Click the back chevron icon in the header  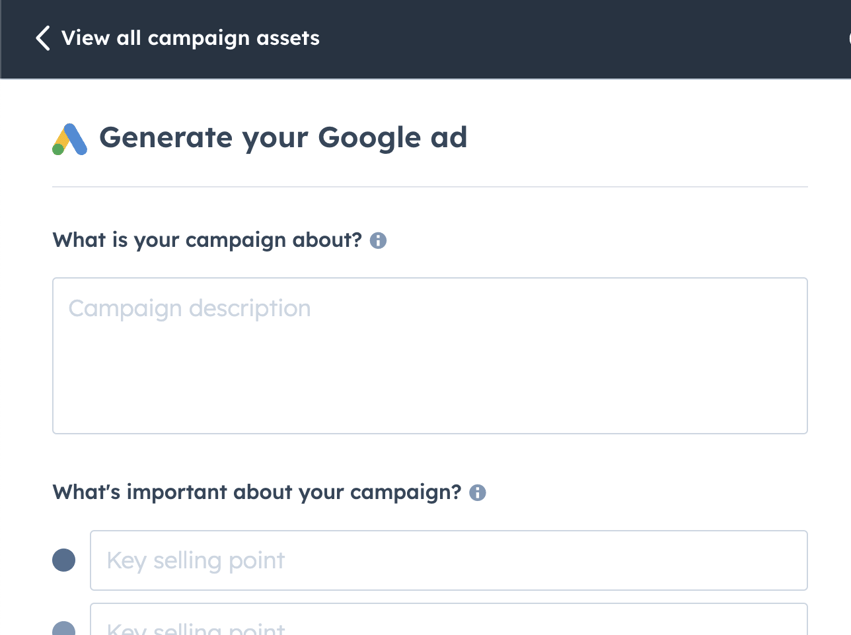coord(40,38)
